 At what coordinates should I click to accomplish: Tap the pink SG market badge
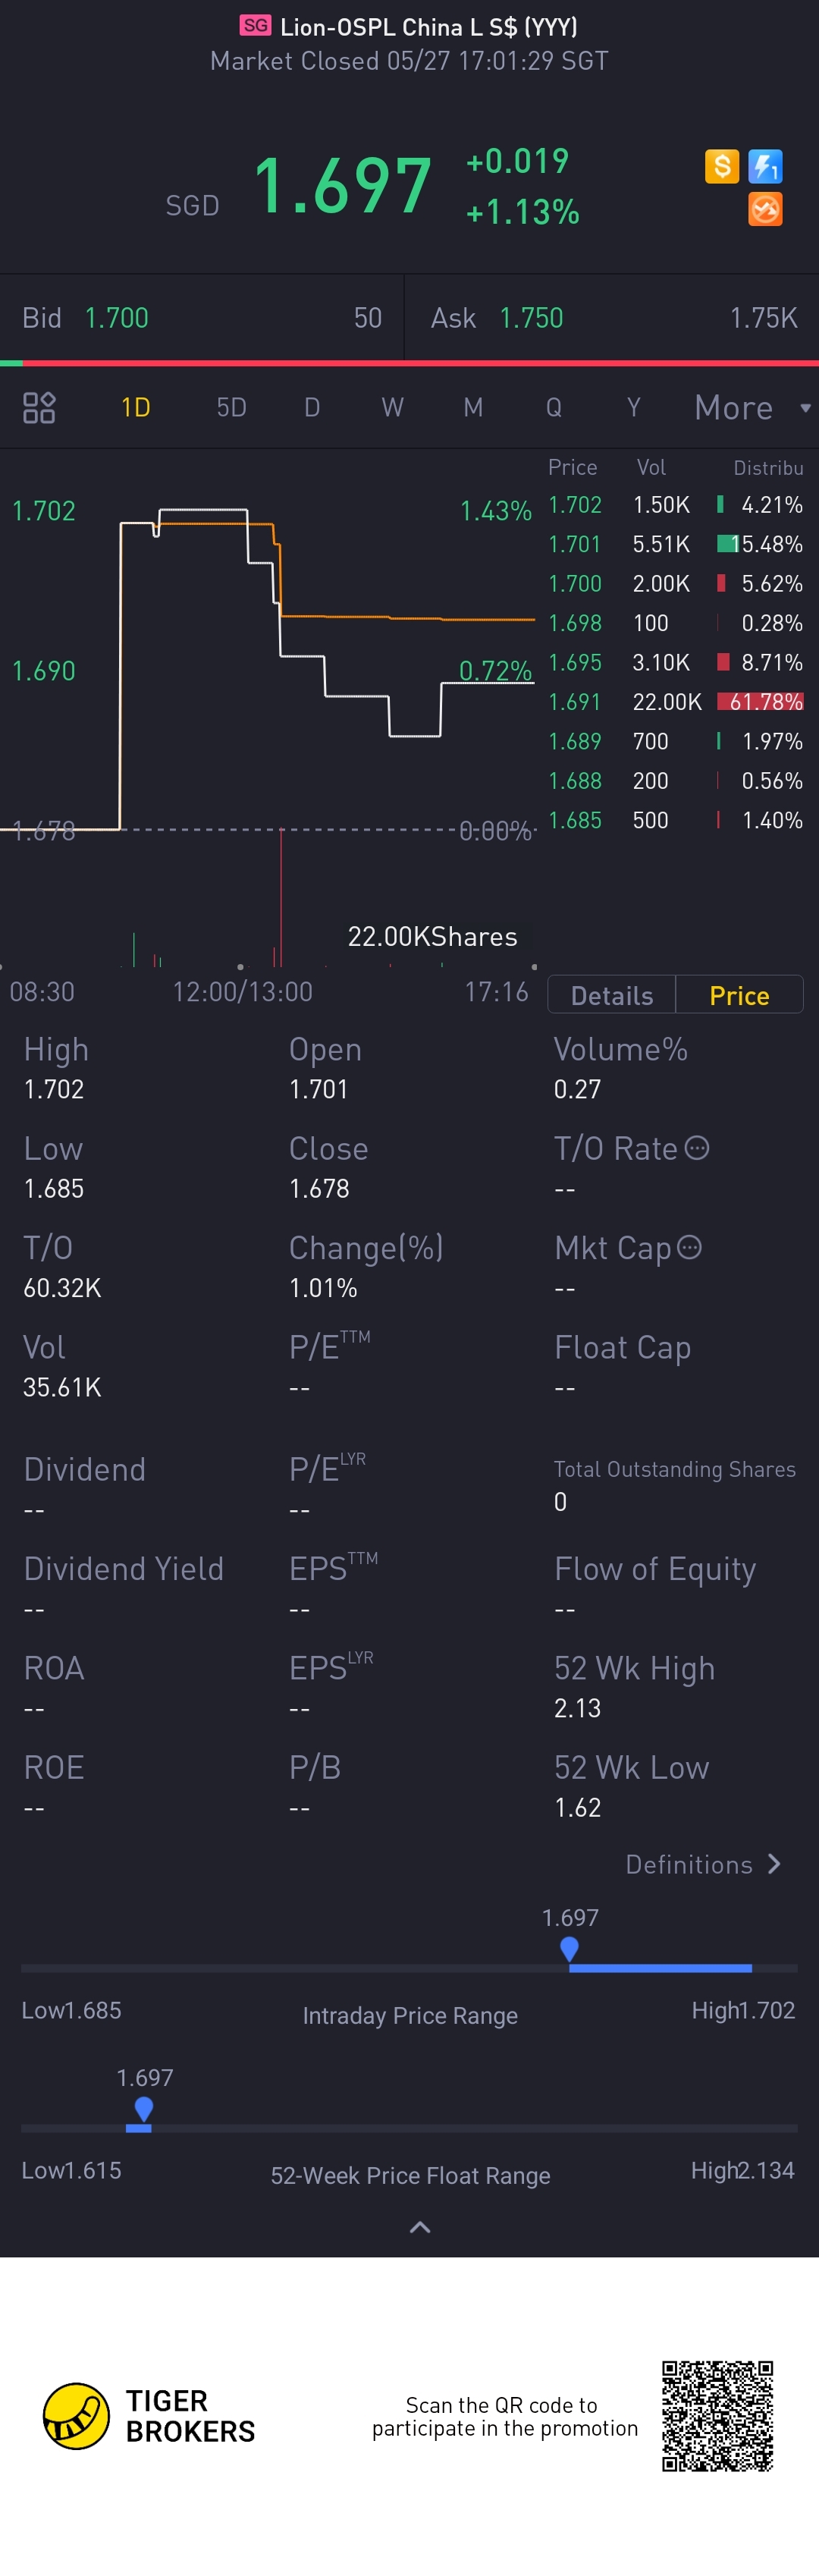point(255,25)
